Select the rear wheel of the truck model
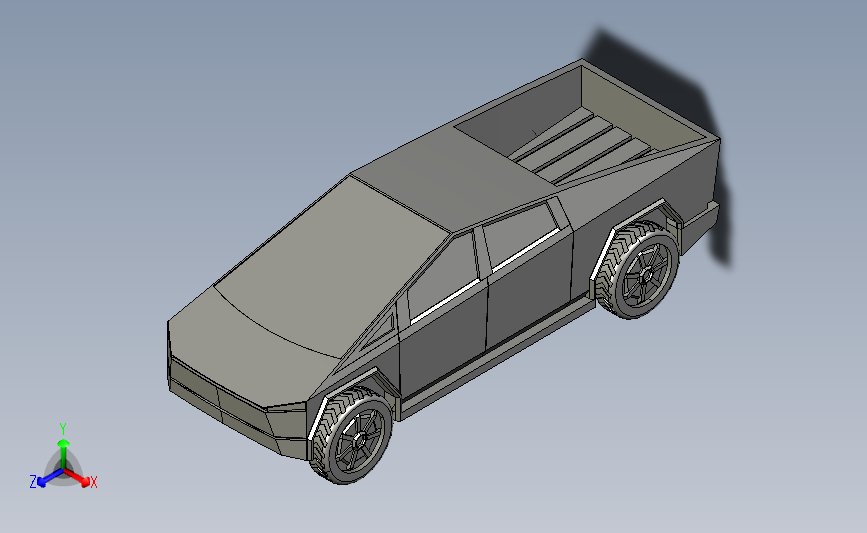The width and height of the screenshot is (867, 533). pos(638,270)
